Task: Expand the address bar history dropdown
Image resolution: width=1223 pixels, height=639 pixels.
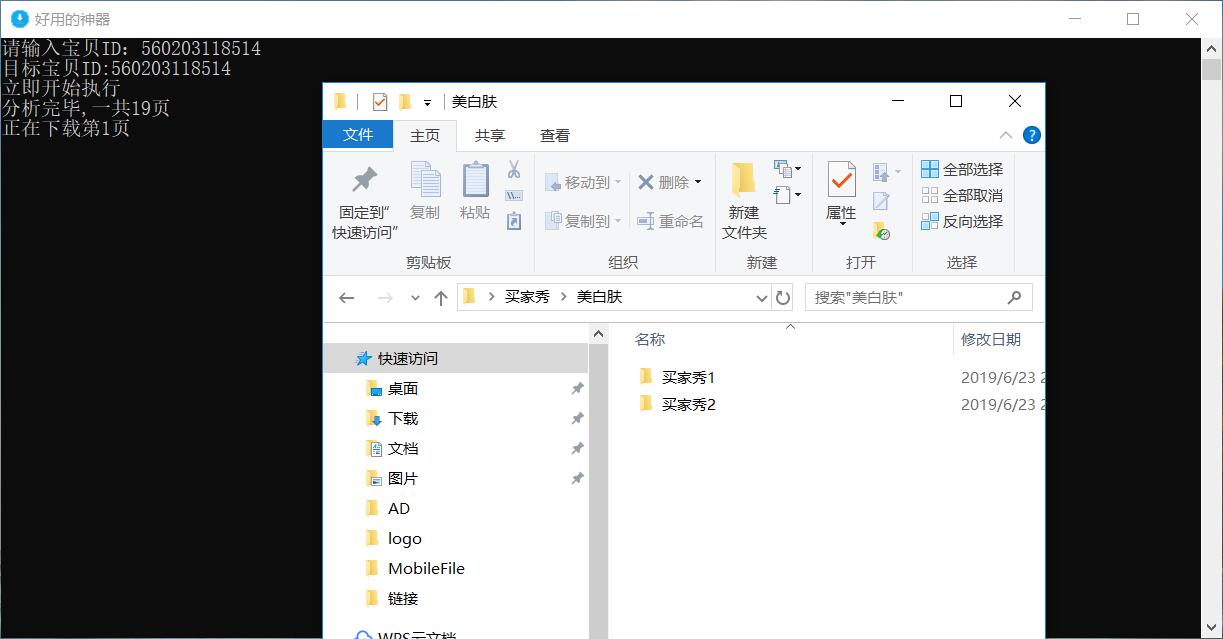Action: pos(762,298)
